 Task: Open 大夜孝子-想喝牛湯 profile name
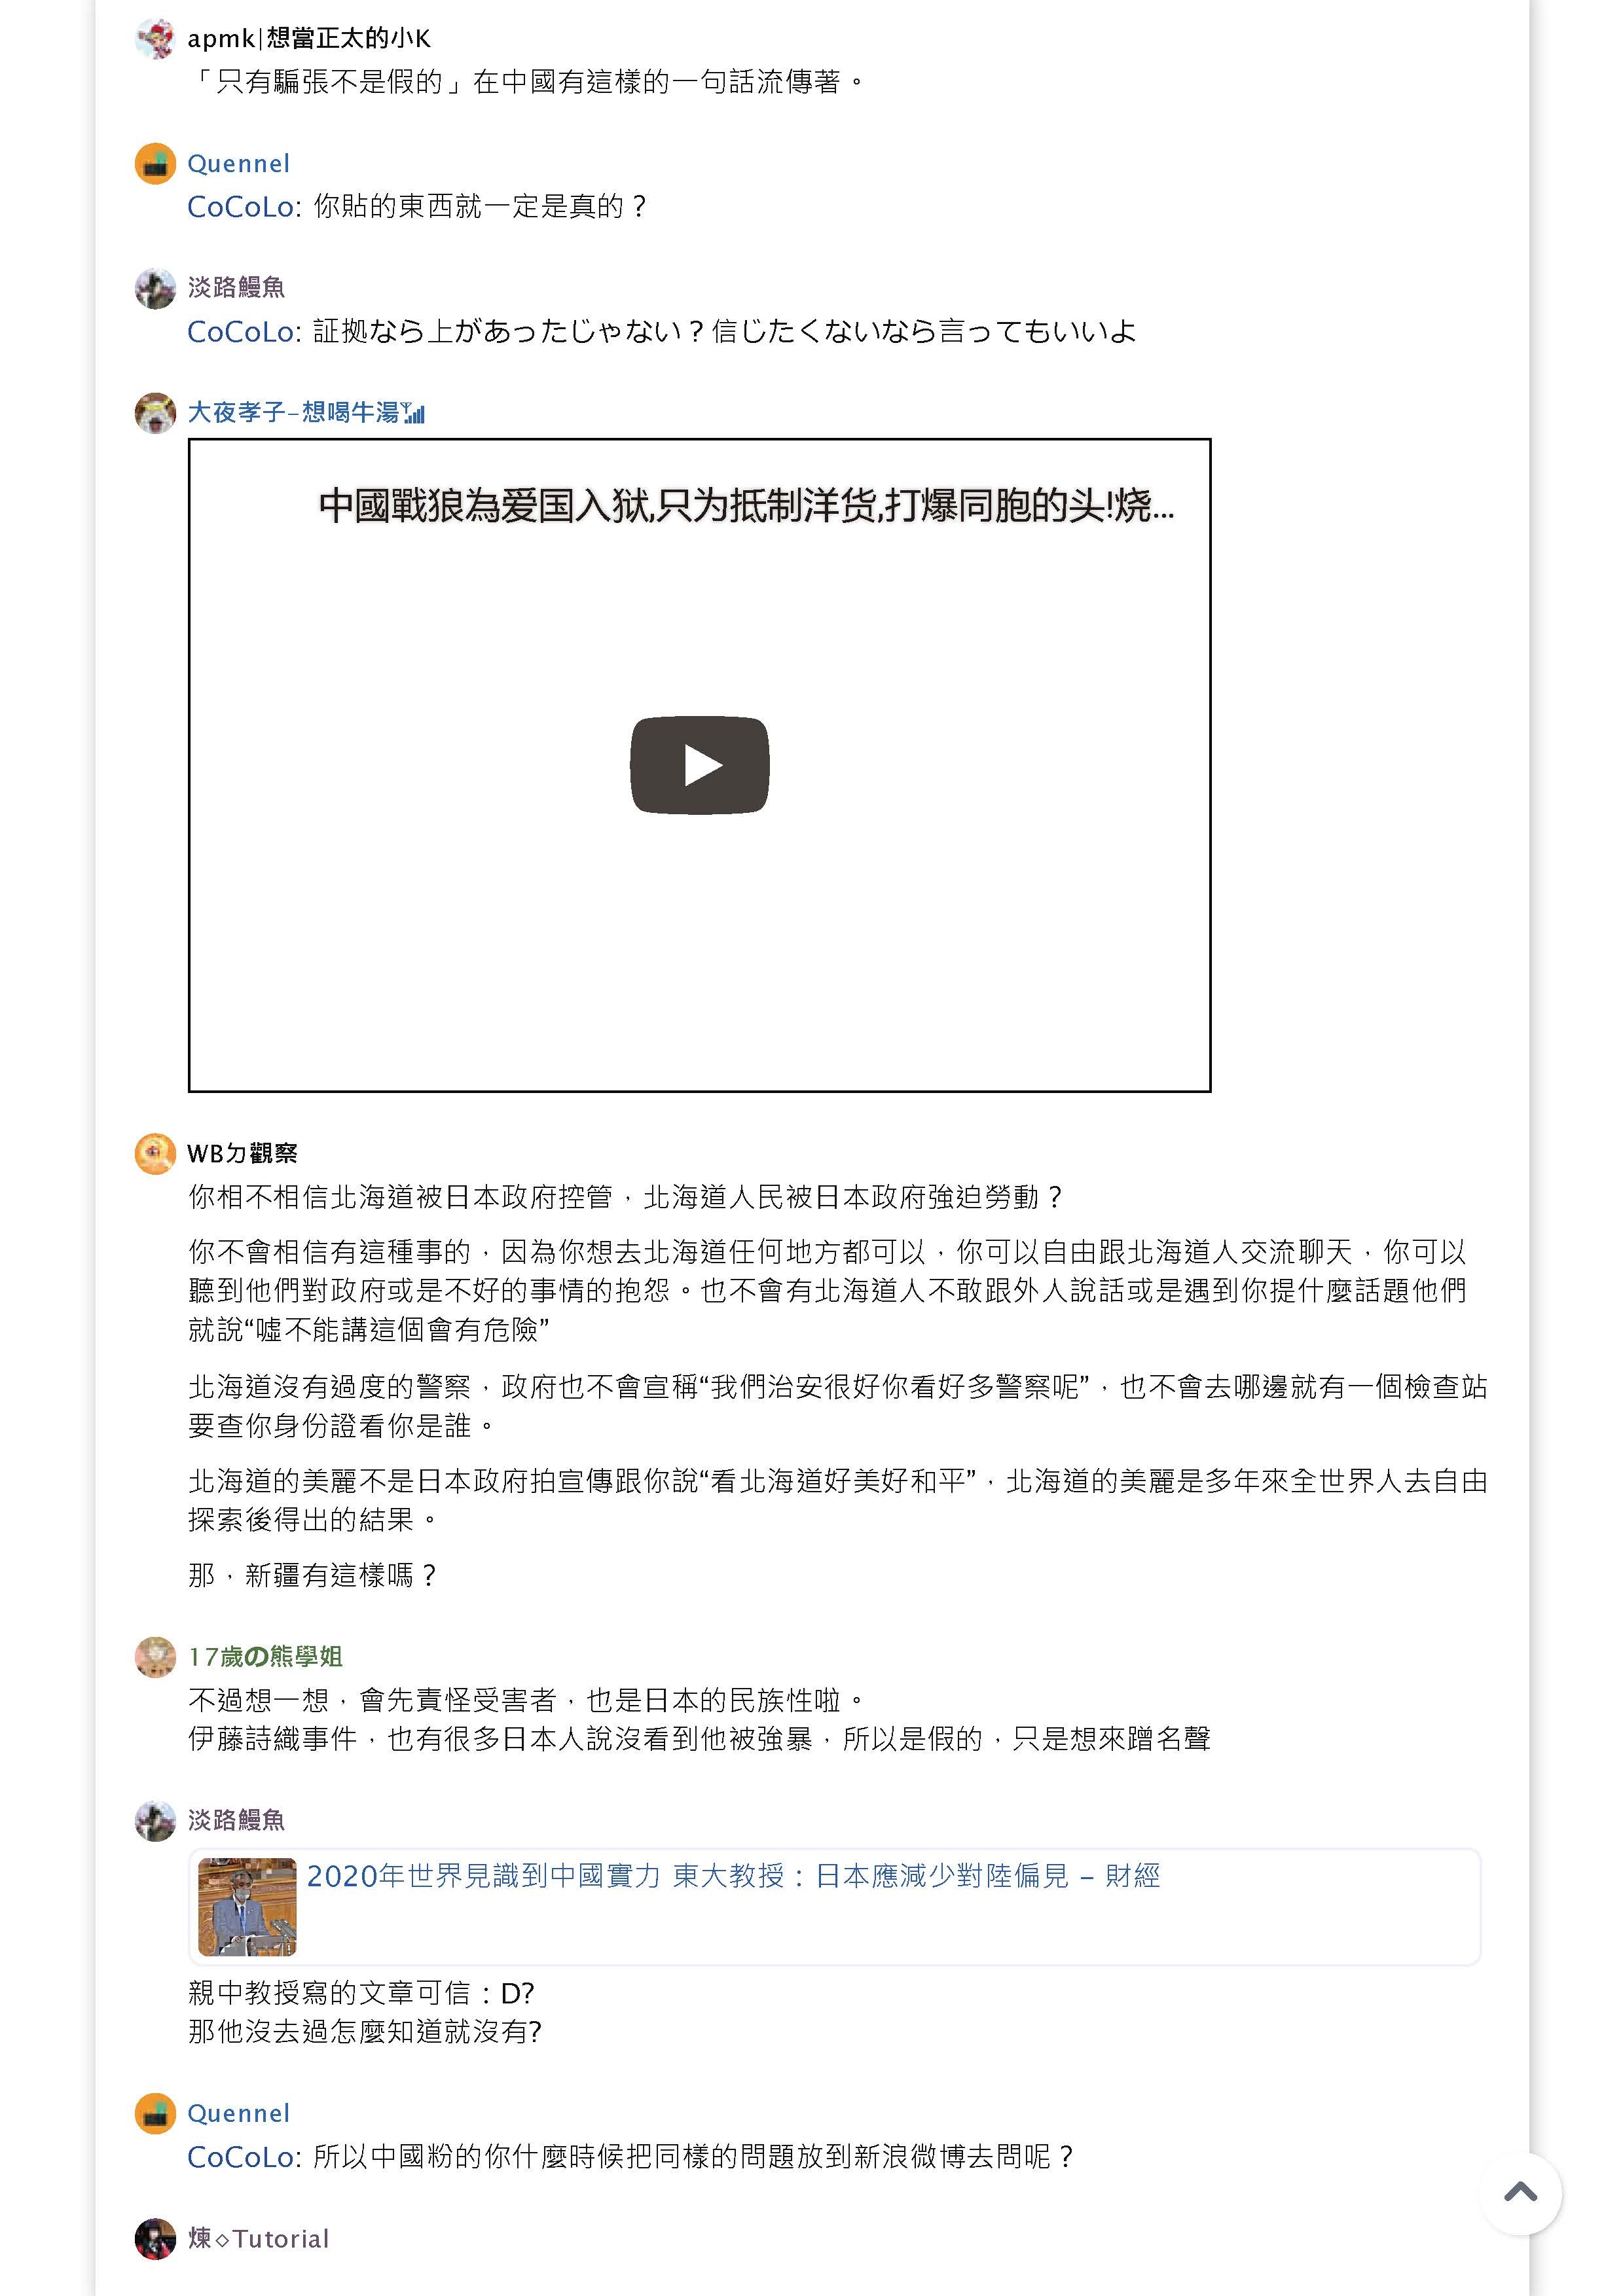coord(306,412)
